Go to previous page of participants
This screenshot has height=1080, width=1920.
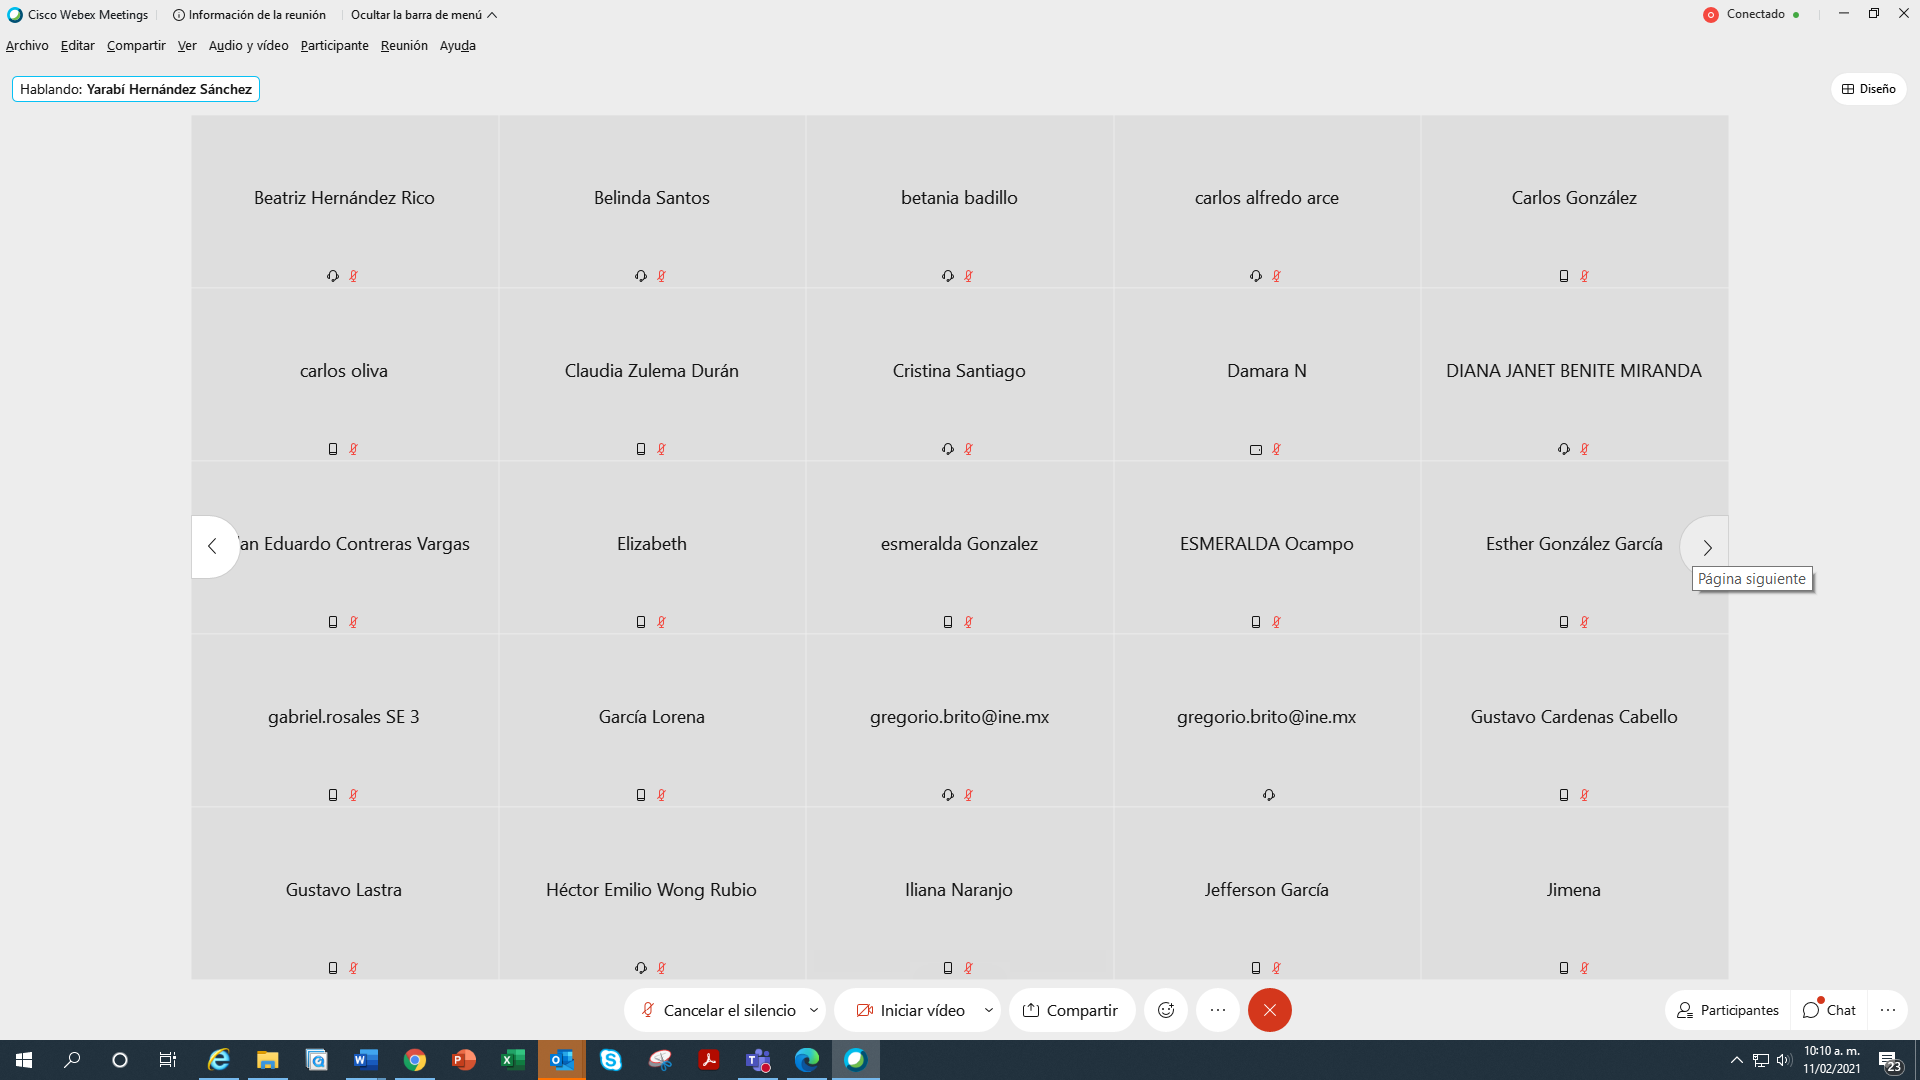click(212, 547)
